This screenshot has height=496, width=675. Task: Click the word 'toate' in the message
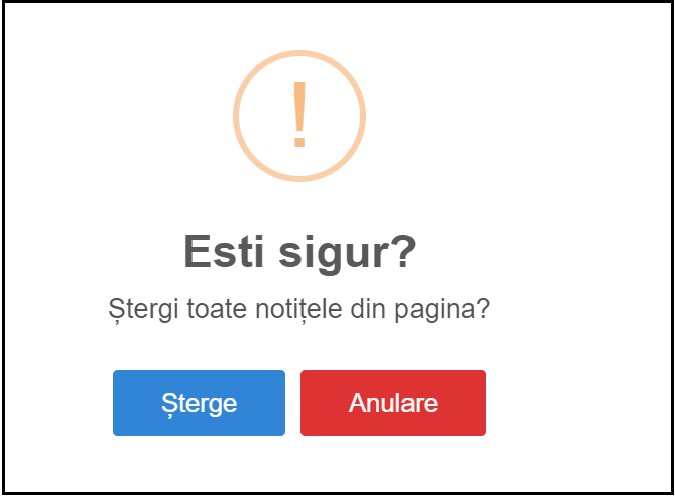(x=216, y=310)
